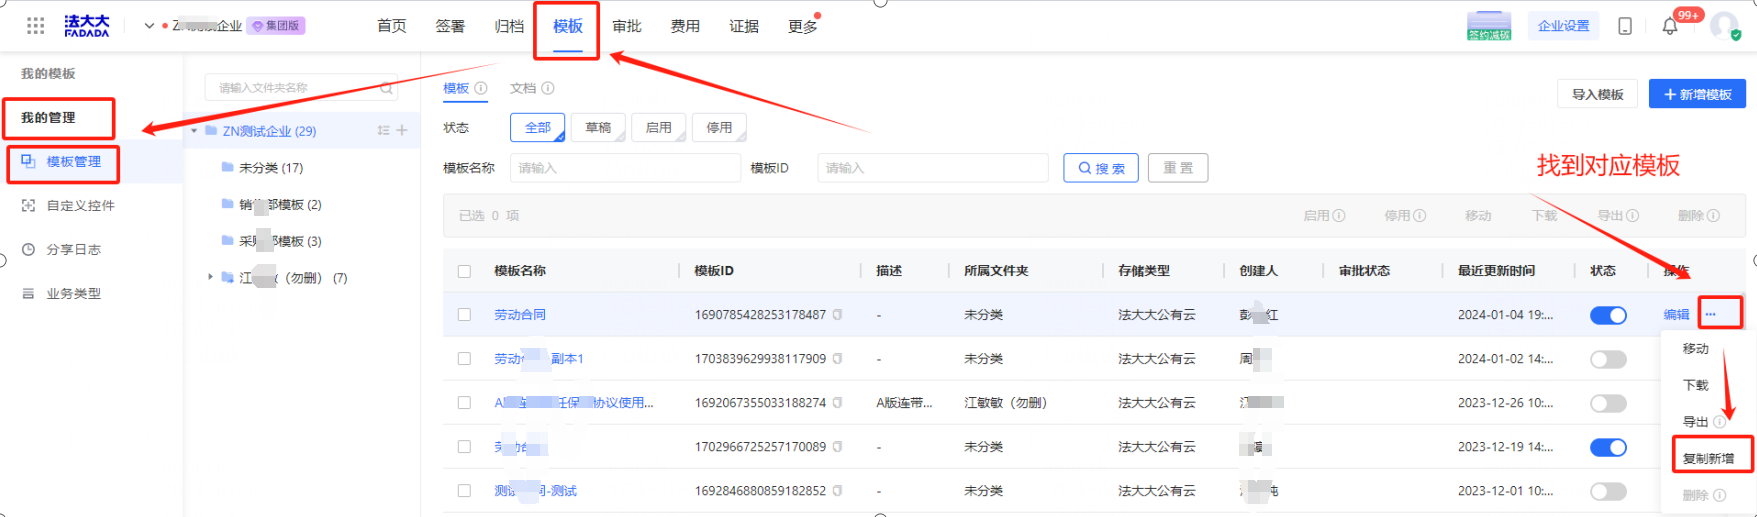This screenshot has height=517, width=1757.
Task: Click the mobile phone icon in header
Action: [1625, 26]
